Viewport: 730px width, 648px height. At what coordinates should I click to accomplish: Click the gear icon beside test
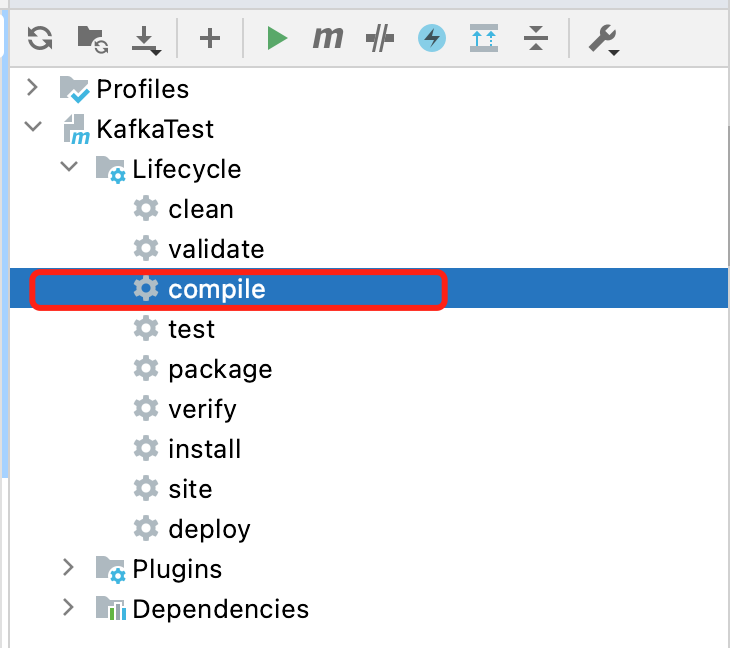(x=146, y=328)
